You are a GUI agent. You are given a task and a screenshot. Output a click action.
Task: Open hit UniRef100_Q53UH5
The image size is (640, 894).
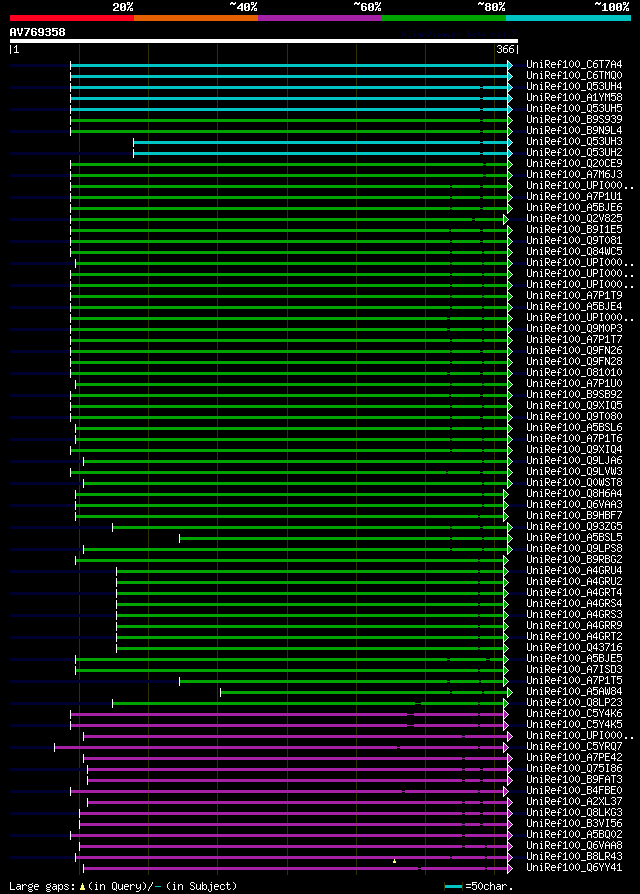574,108
